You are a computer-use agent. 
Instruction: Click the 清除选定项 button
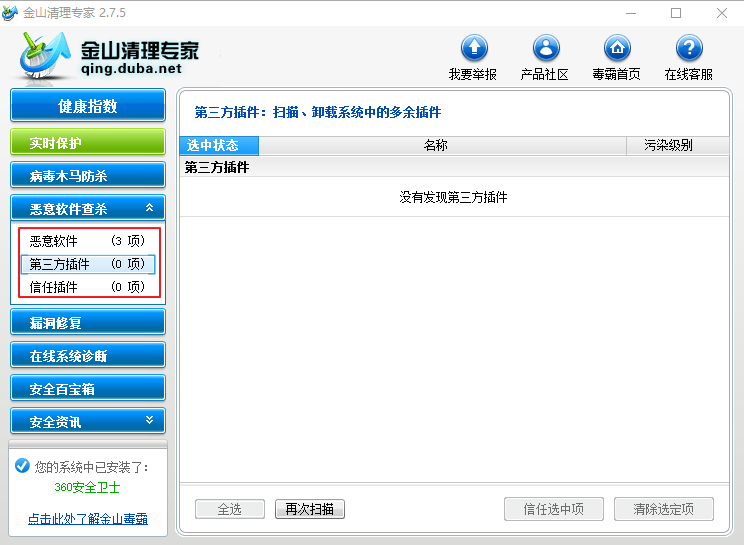coord(664,509)
